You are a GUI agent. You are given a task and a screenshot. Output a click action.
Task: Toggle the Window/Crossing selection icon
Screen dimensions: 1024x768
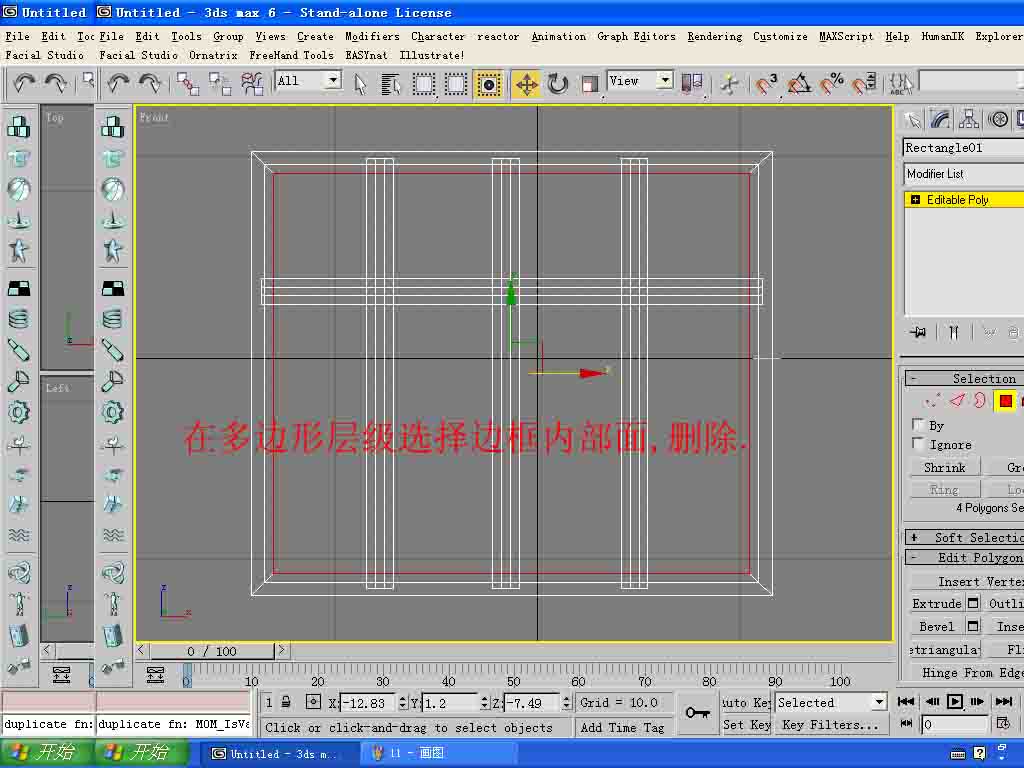click(488, 84)
